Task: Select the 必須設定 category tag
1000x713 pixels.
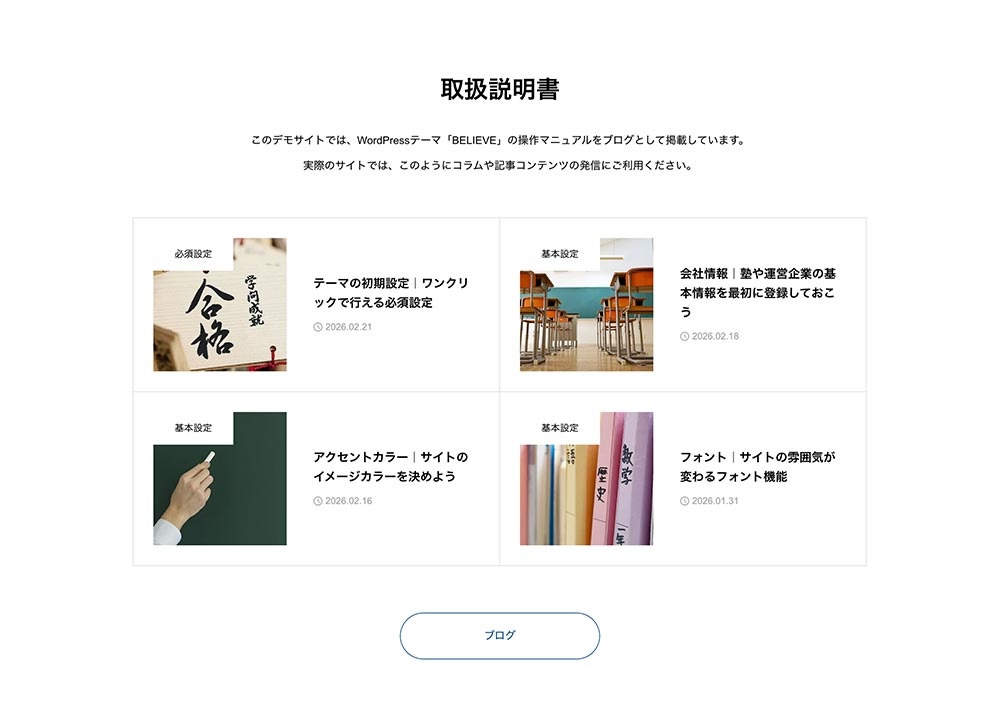Action: coord(193,254)
